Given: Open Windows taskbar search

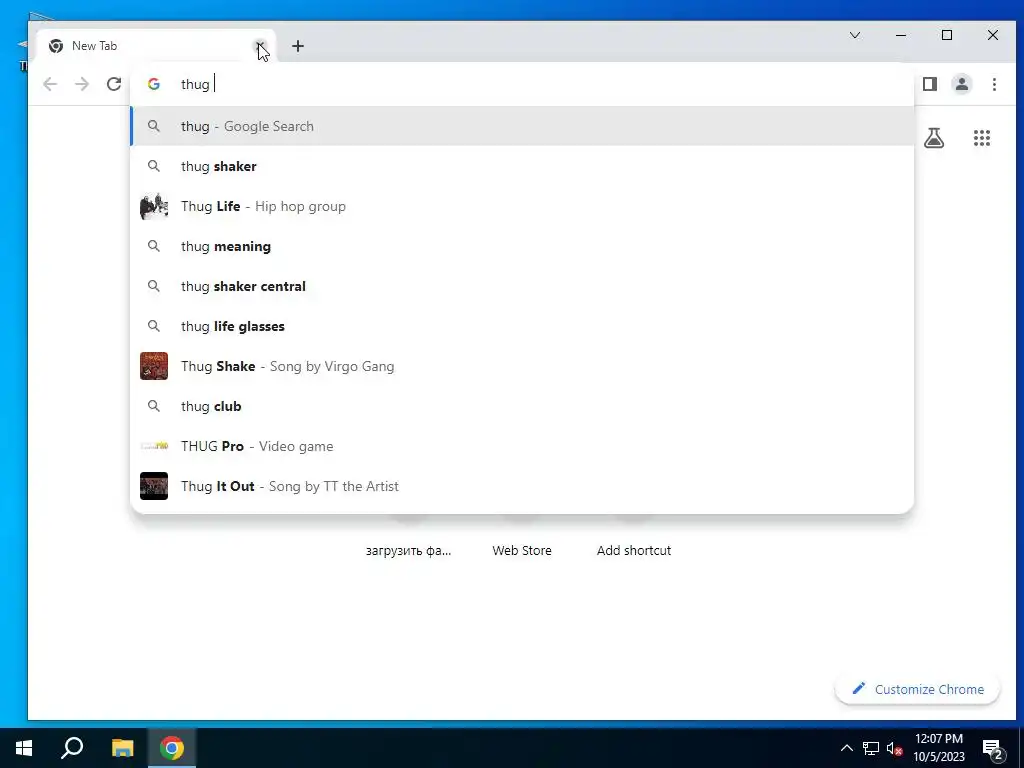Looking at the screenshot, I should (72, 748).
